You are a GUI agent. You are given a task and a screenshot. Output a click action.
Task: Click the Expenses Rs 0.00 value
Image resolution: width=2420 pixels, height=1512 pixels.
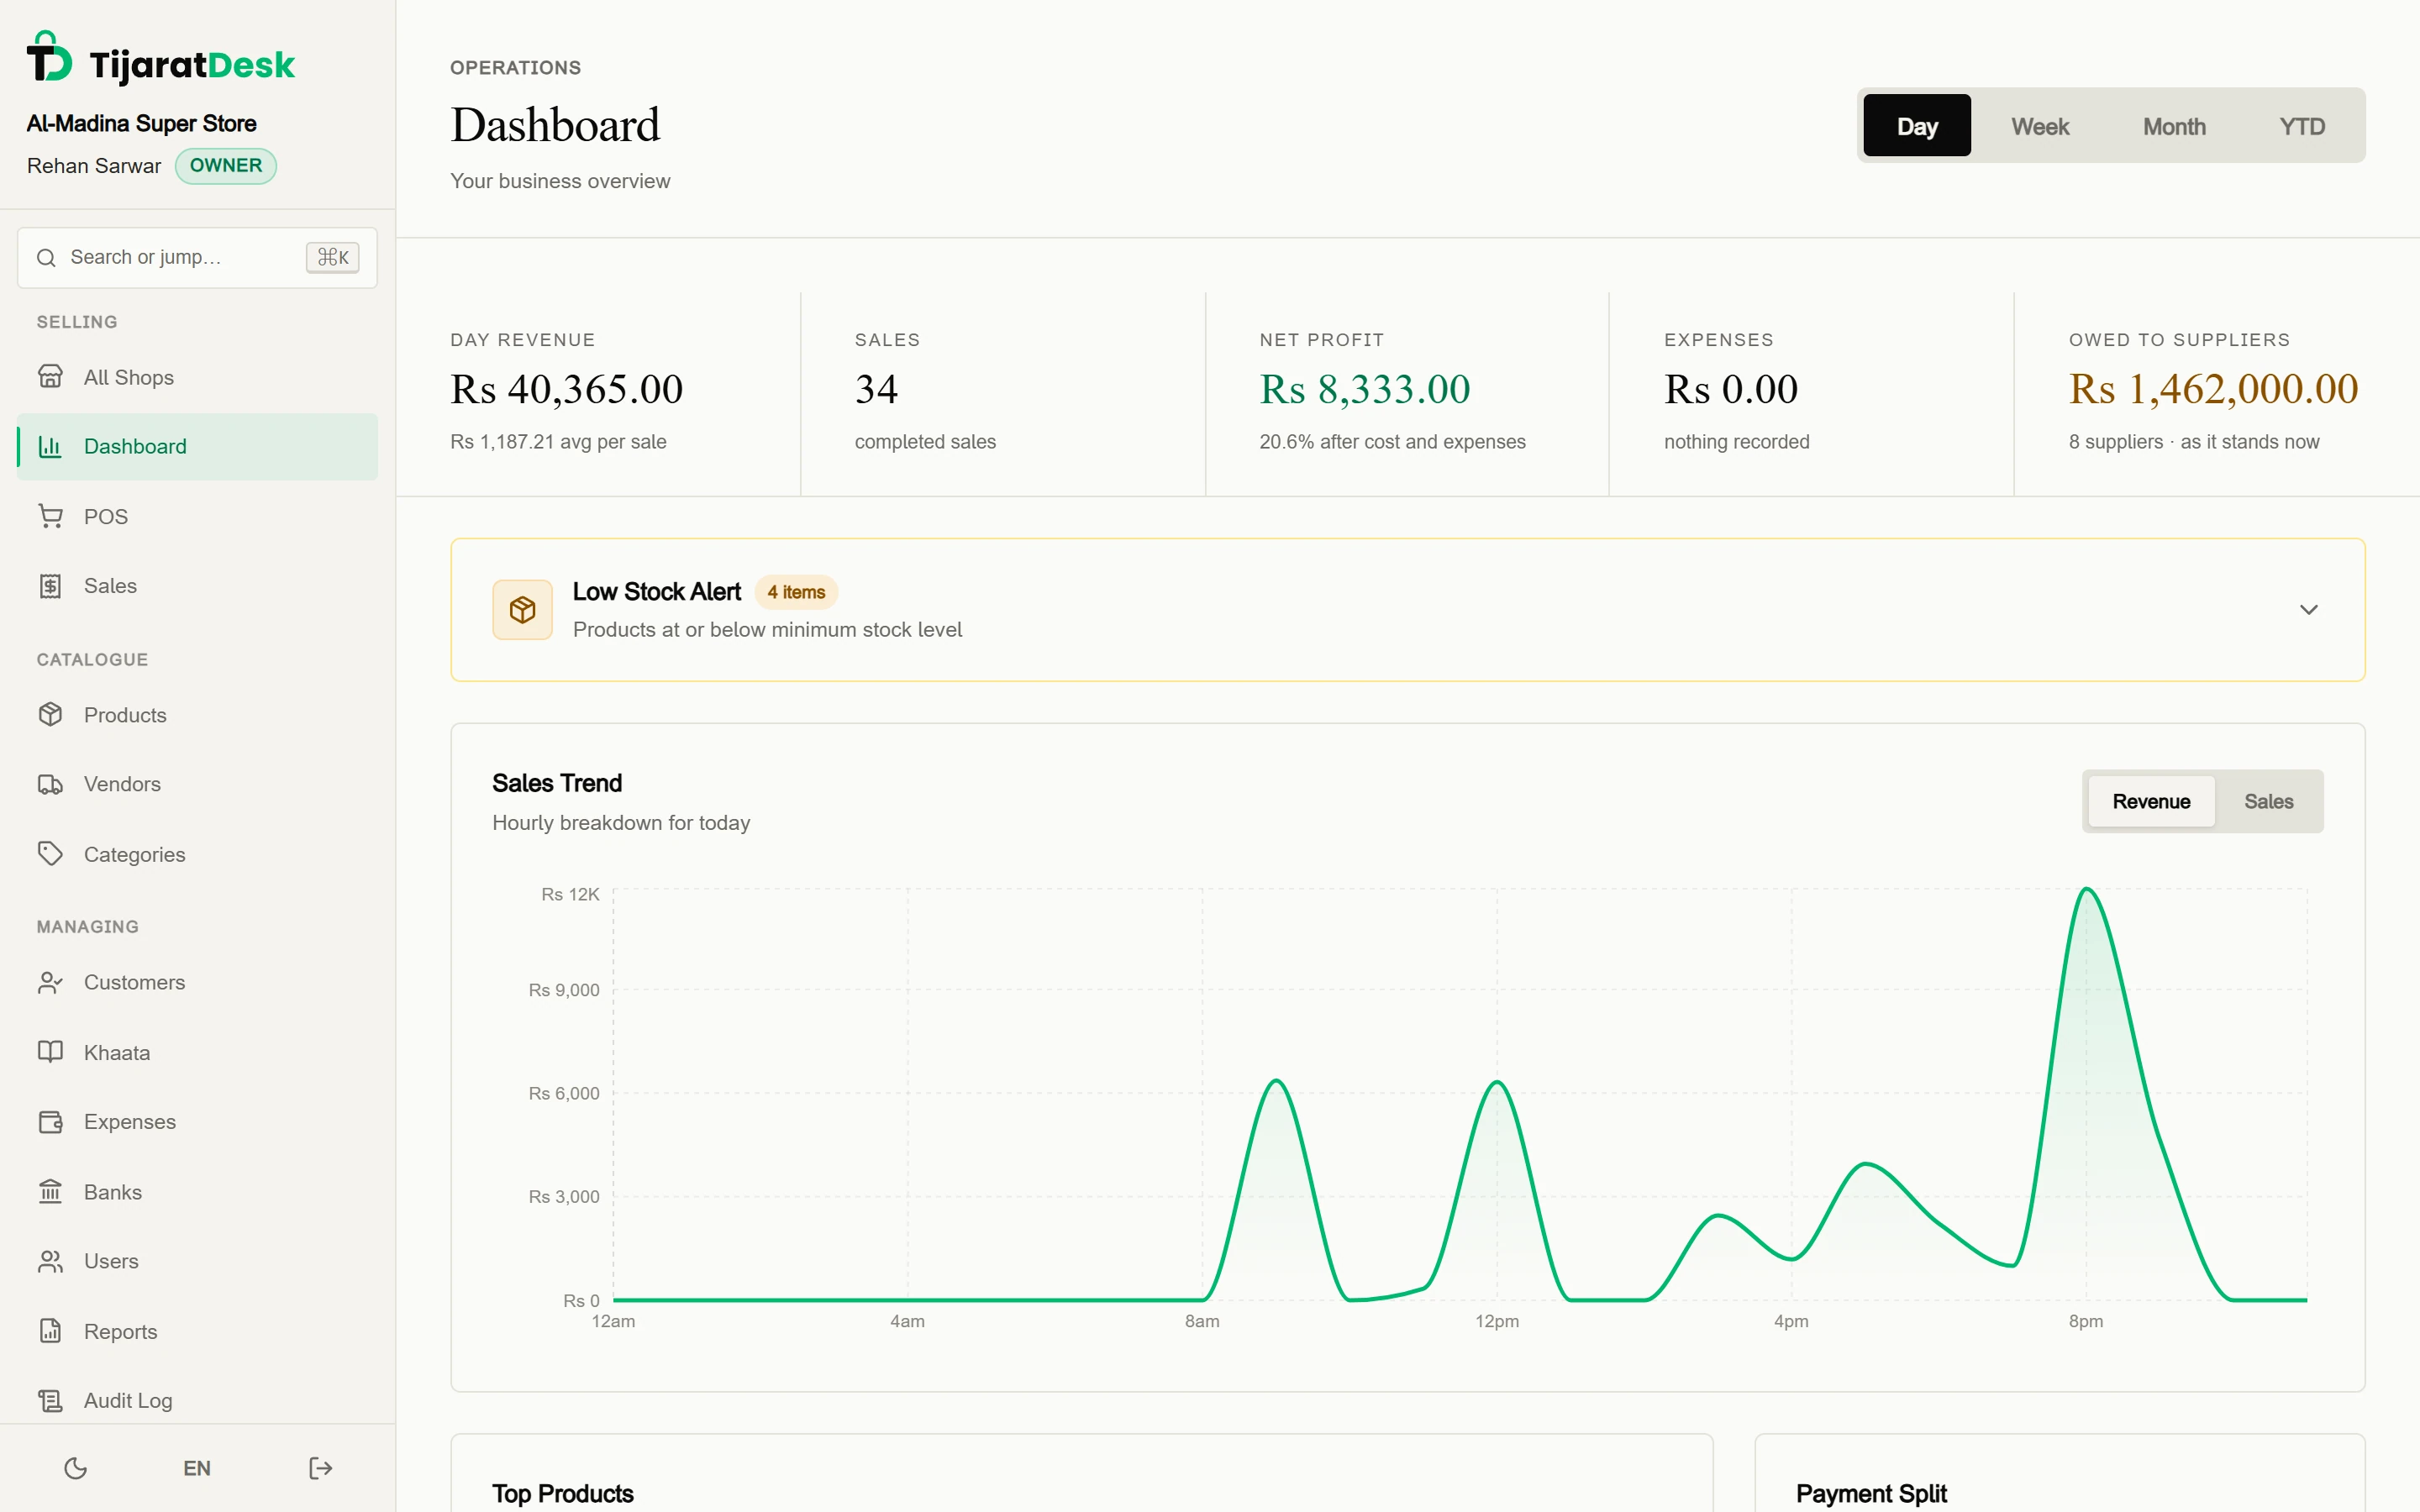(1730, 389)
